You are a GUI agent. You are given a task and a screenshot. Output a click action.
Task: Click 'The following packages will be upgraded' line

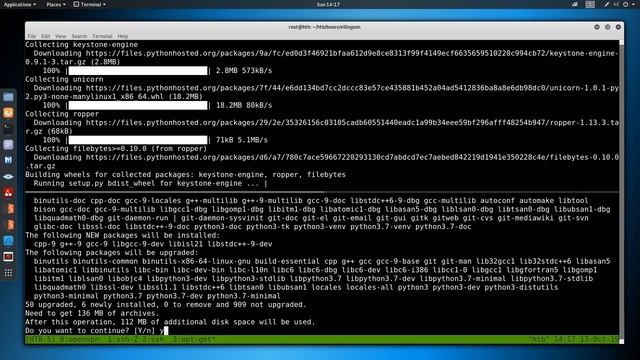[x=112, y=253]
